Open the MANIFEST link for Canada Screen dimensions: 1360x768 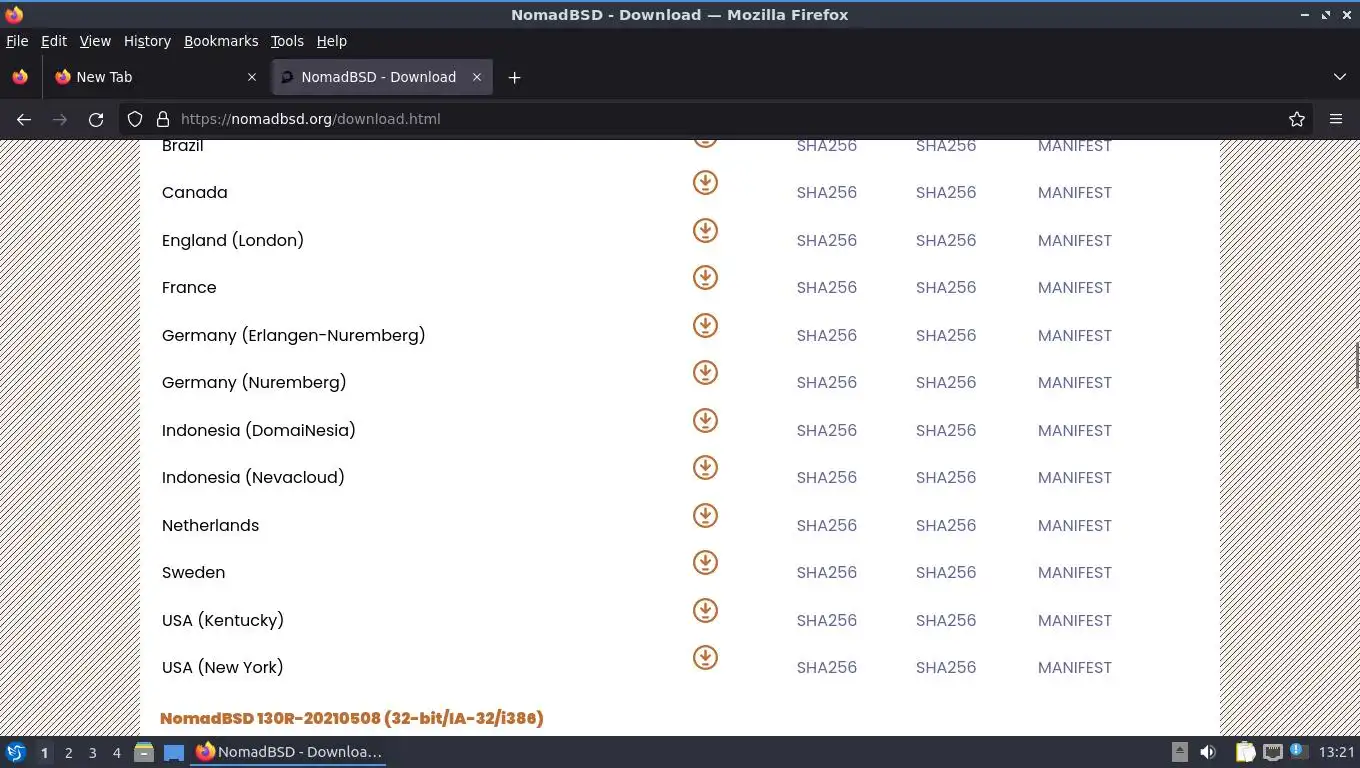point(1075,193)
